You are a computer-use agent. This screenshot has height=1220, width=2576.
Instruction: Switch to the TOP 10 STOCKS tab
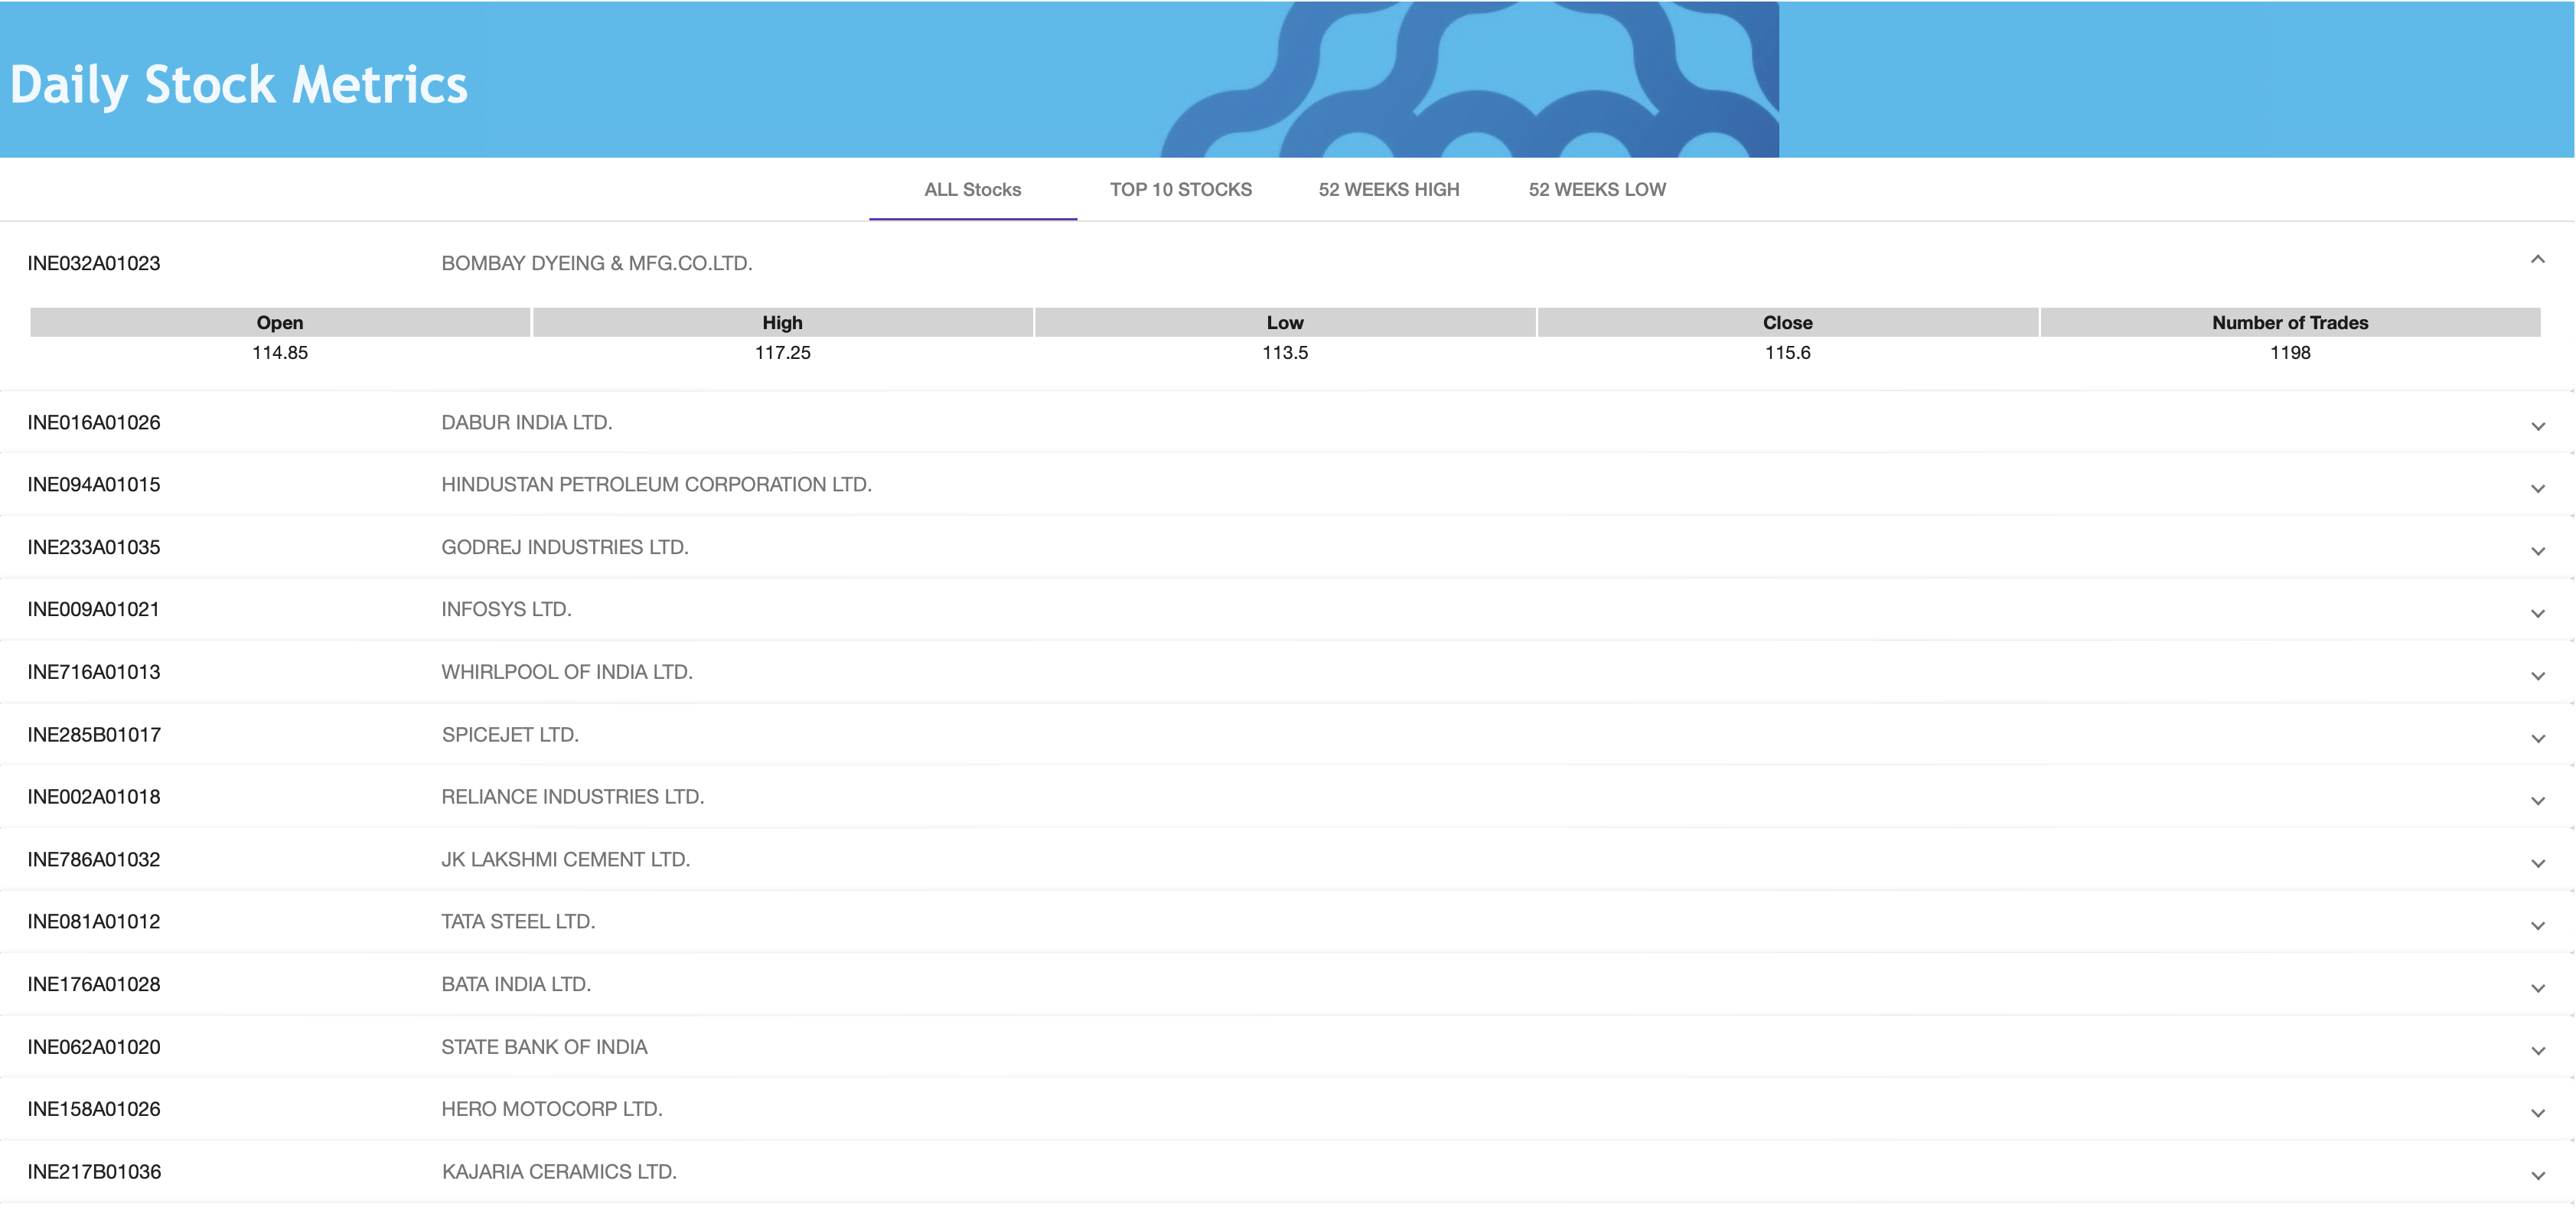click(1182, 189)
